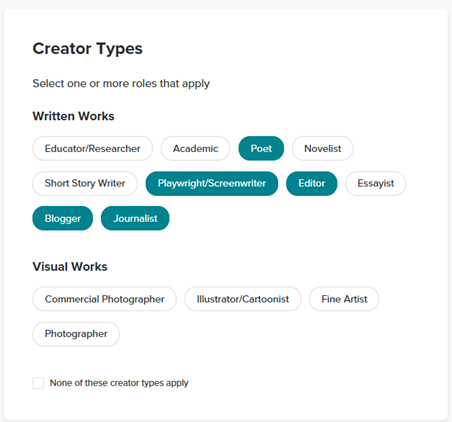Click 'Select one or more roles' instruction text
The image size is (452, 422).
[x=121, y=83]
